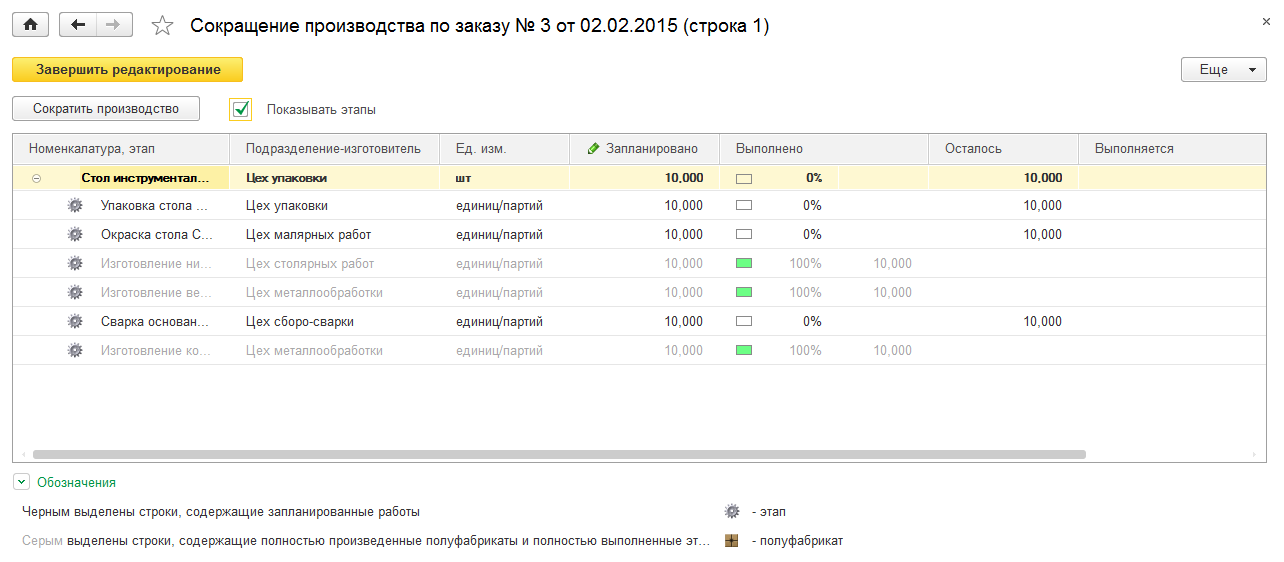This screenshot has height=562, width=1284.
Task: Click empty progress bar of Цех сборо-сварки row
Action: pyautogui.click(x=743, y=322)
